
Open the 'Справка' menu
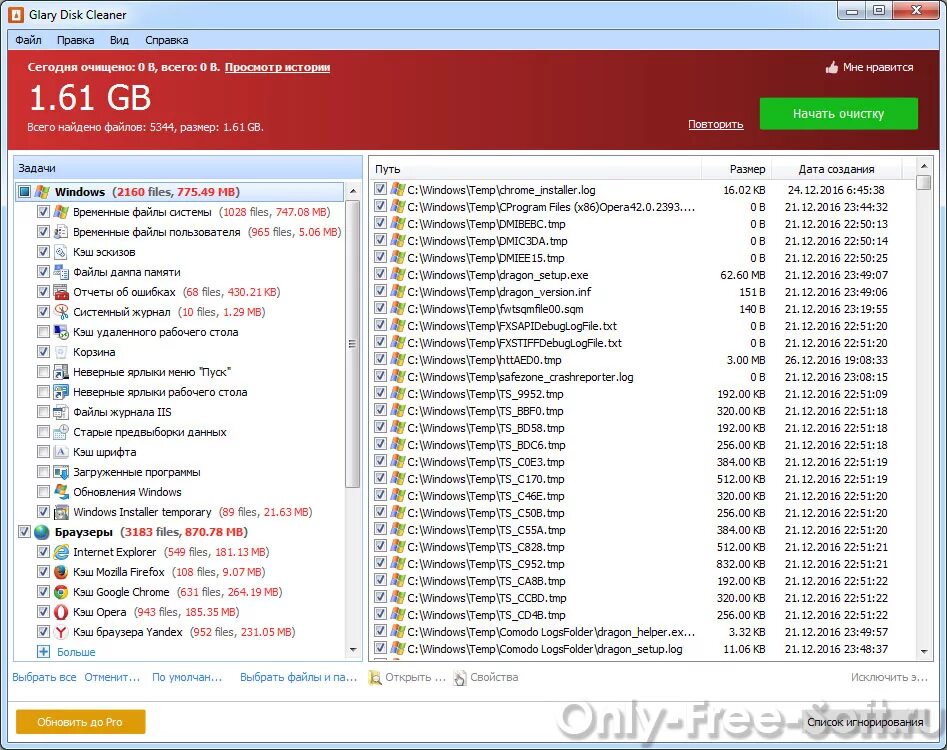click(x=167, y=40)
